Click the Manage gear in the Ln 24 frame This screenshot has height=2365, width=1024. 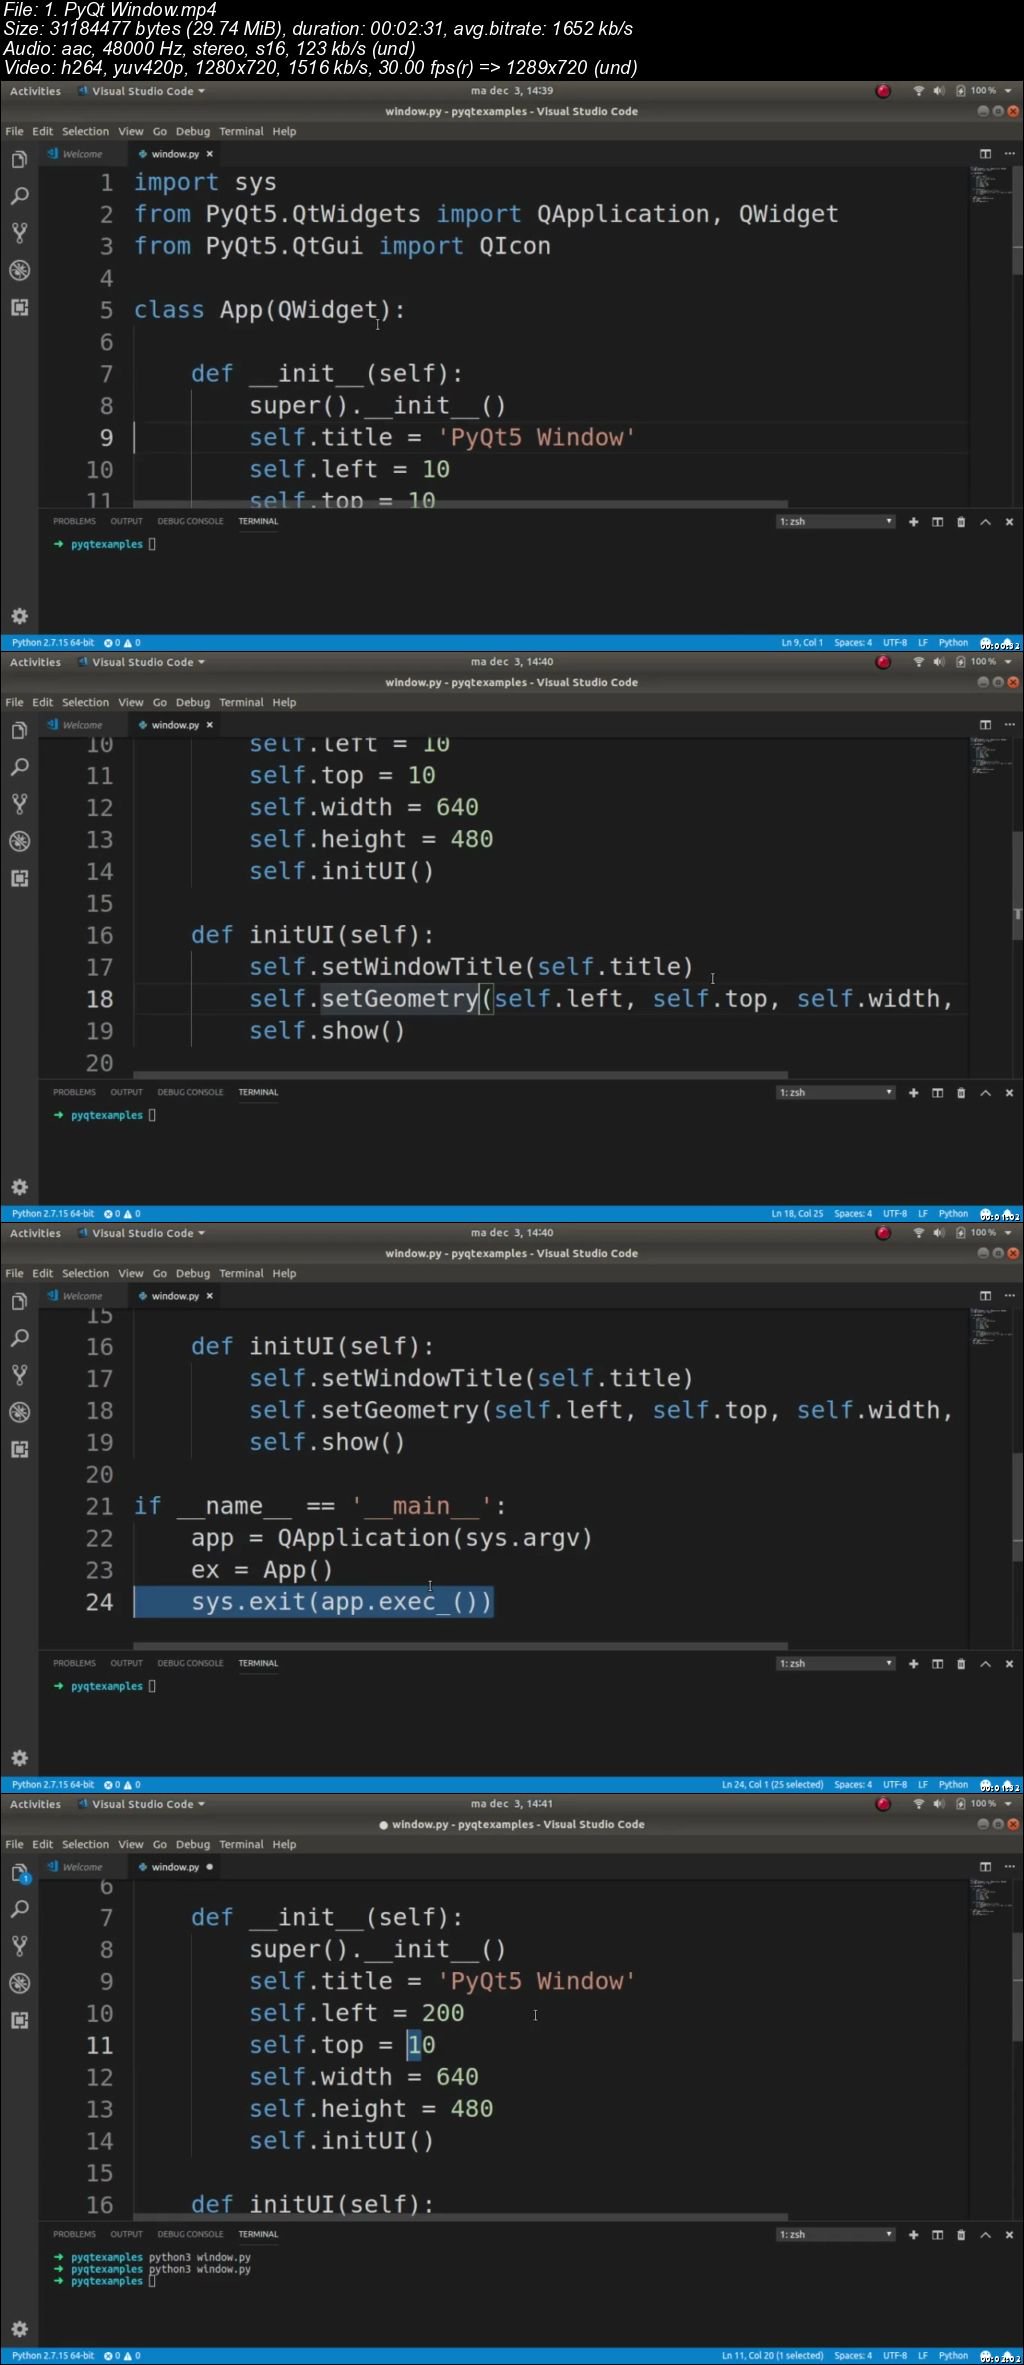(19, 1758)
